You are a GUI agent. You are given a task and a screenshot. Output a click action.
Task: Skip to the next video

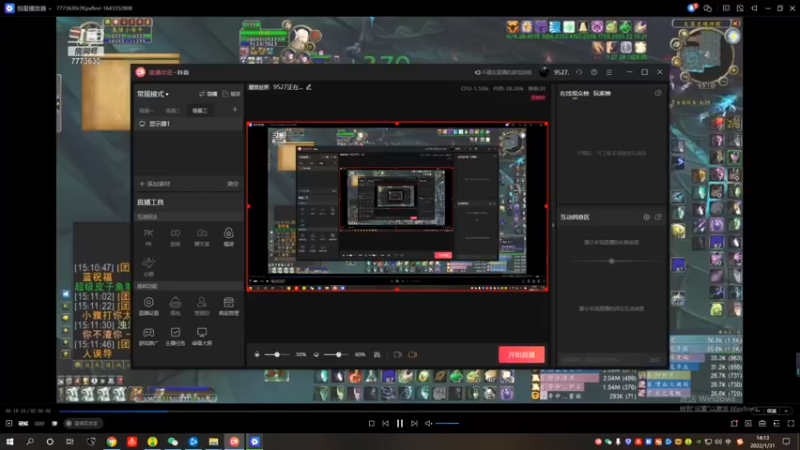414,423
